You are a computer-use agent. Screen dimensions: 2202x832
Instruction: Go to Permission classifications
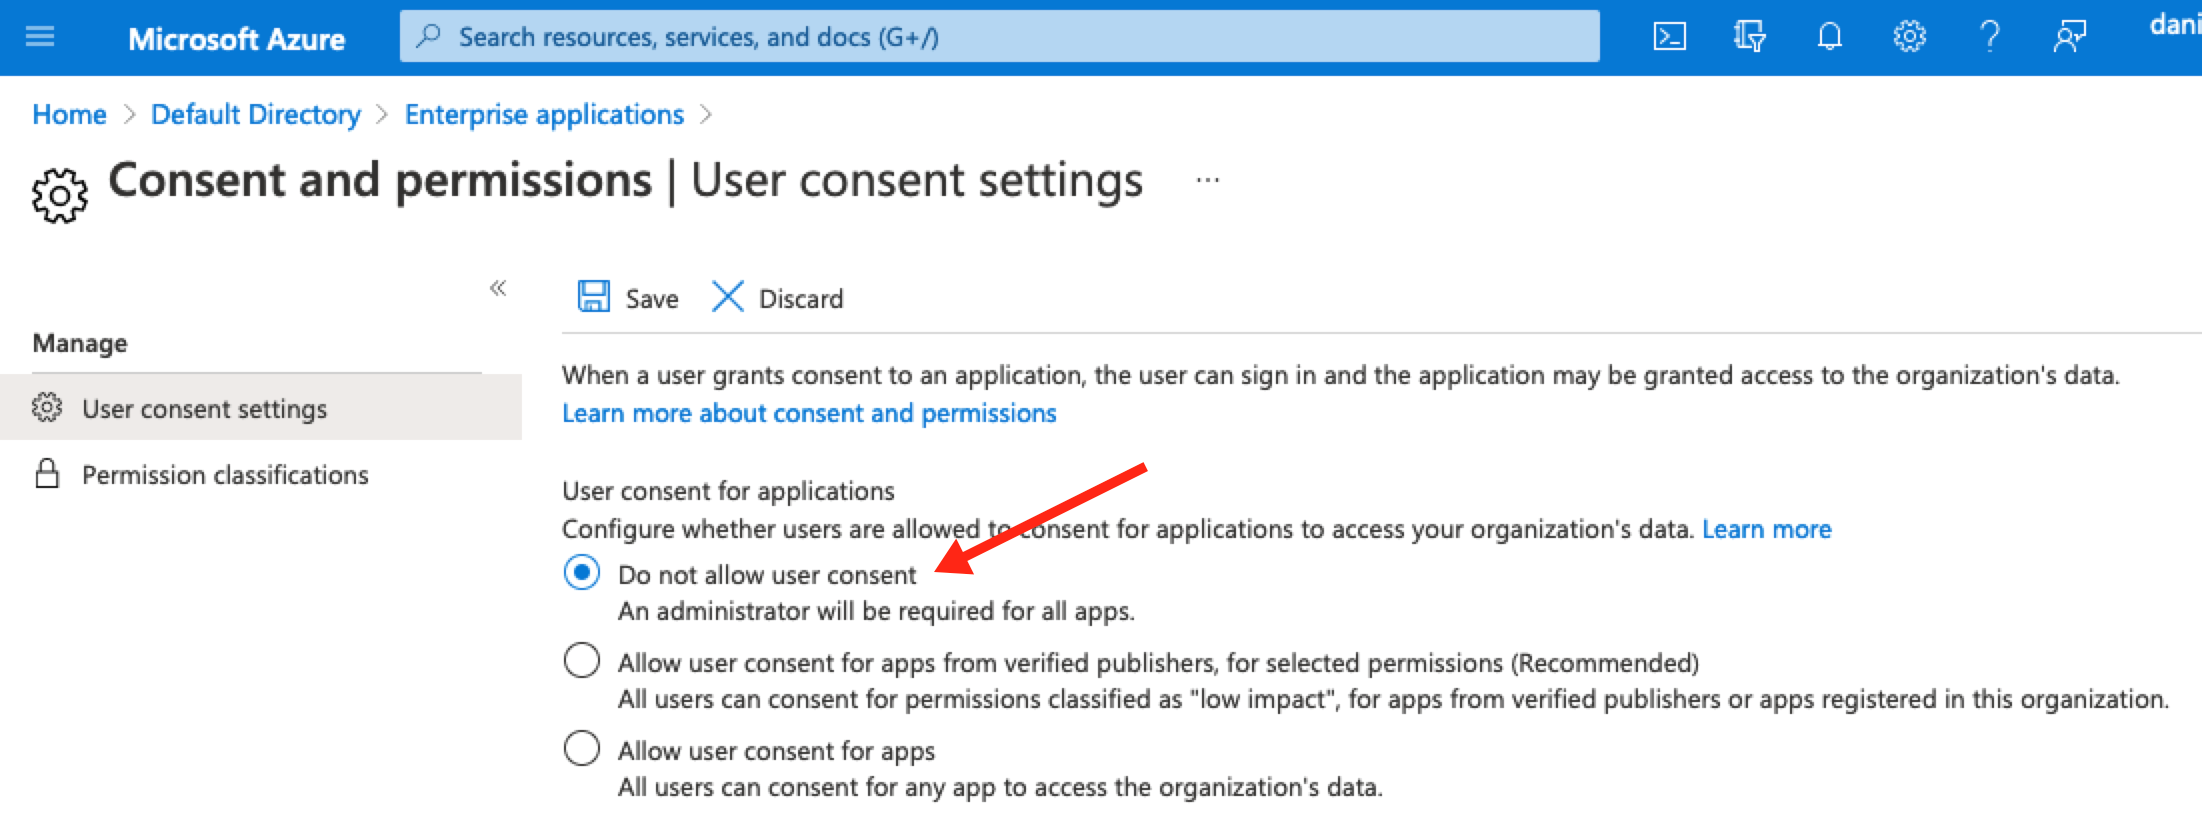(225, 475)
